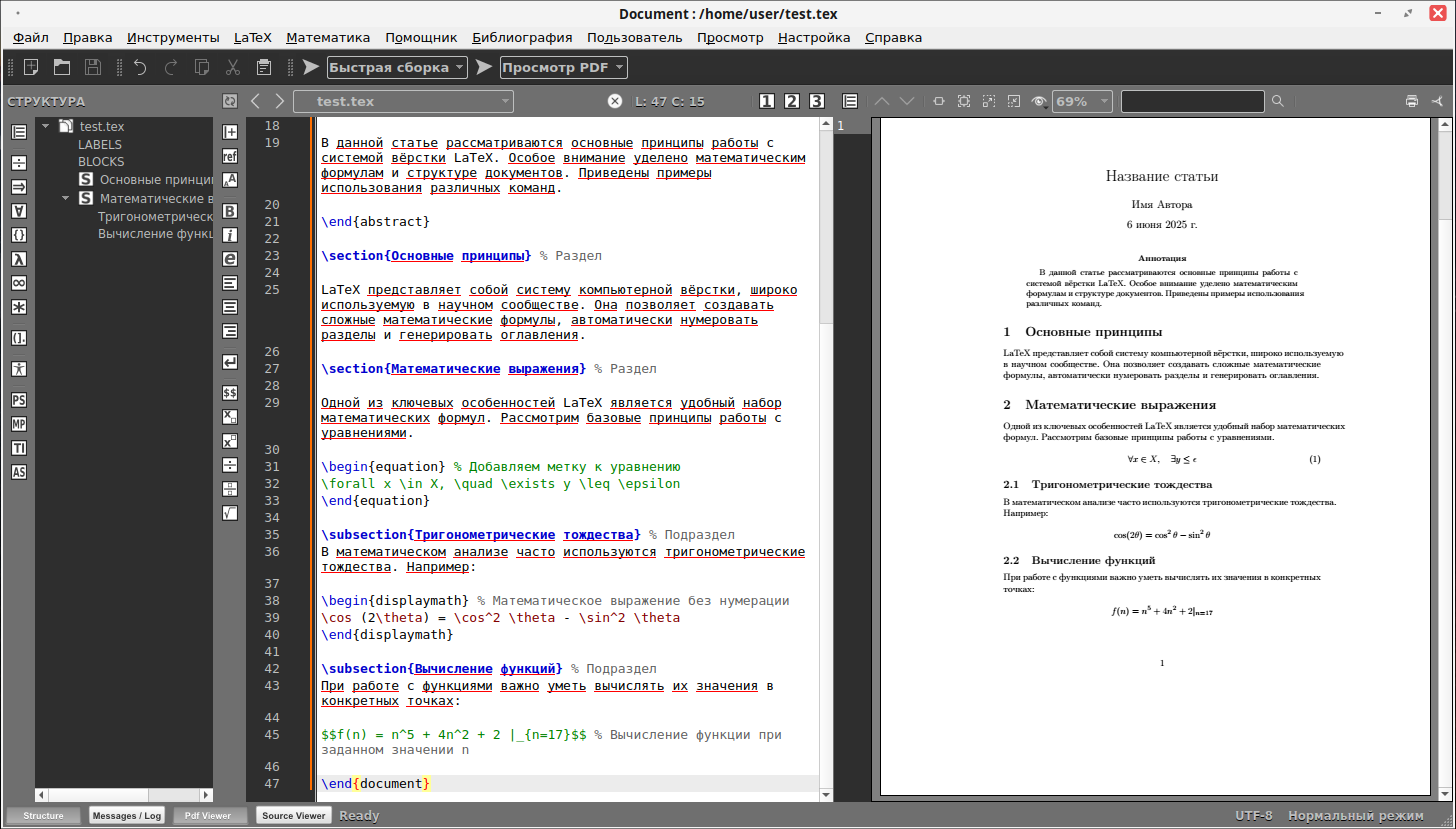Image resolution: width=1456 pixels, height=829 pixels.
Task: Fit PDF page to width
Action: point(939,101)
